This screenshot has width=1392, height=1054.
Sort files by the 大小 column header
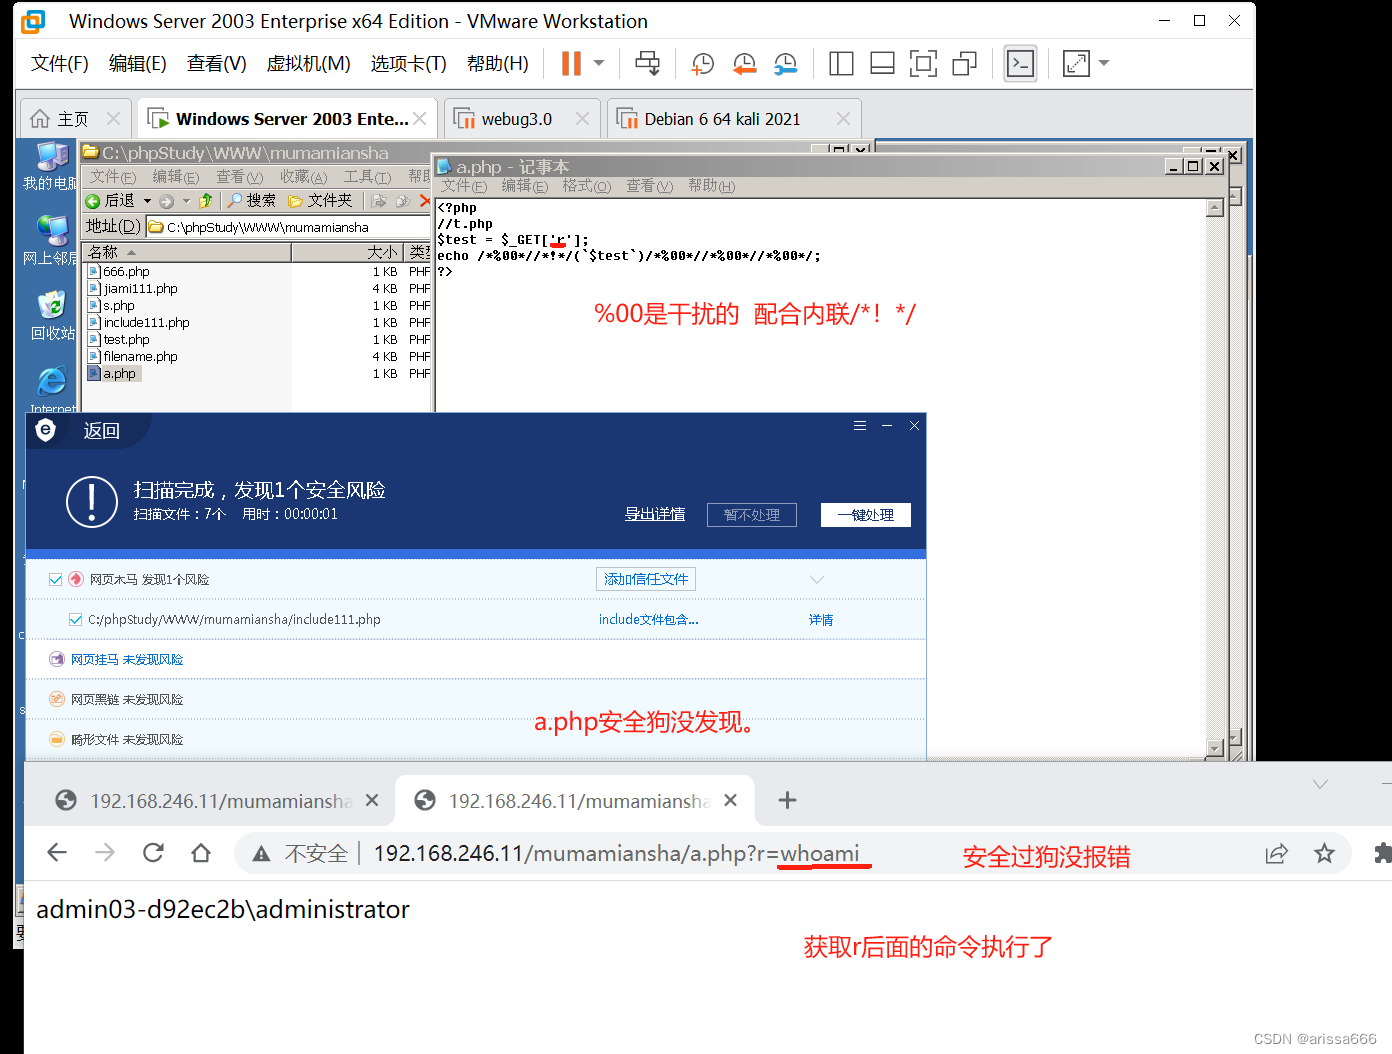346,252
